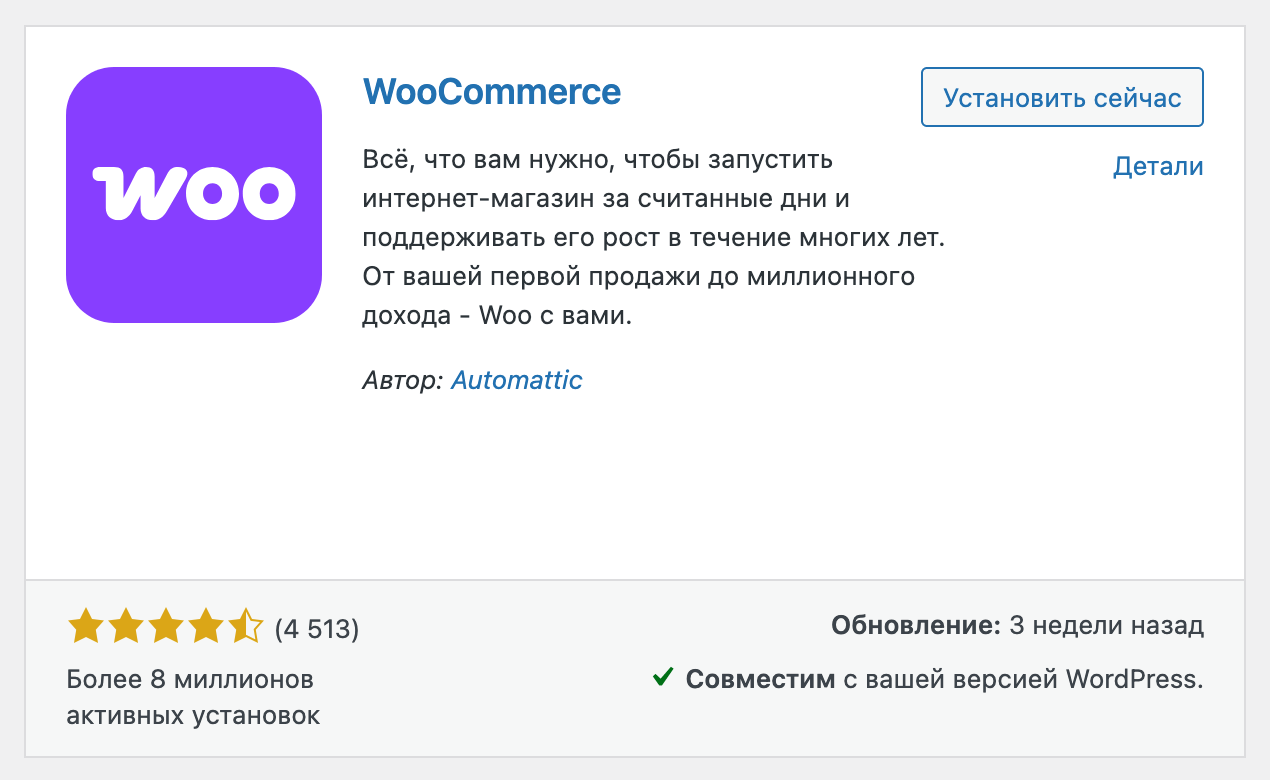Click the italic "Автор:" label
1270x780 pixels.
tap(402, 380)
